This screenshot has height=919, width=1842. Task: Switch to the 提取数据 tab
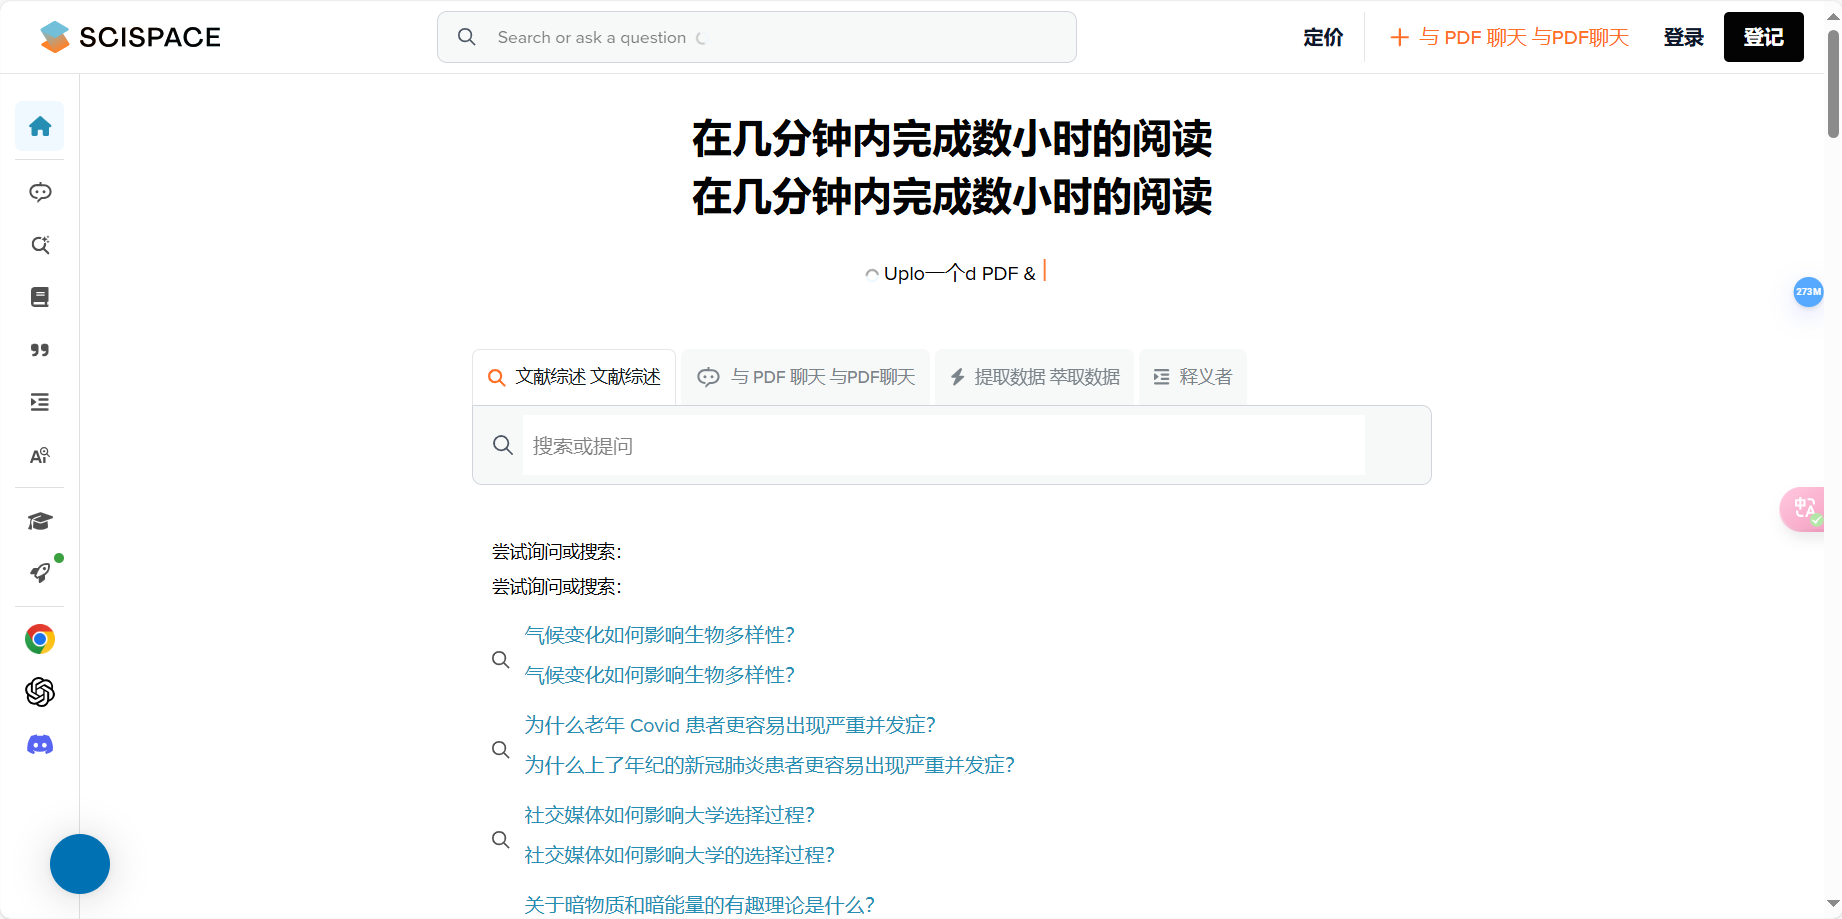click(1034, 377)
